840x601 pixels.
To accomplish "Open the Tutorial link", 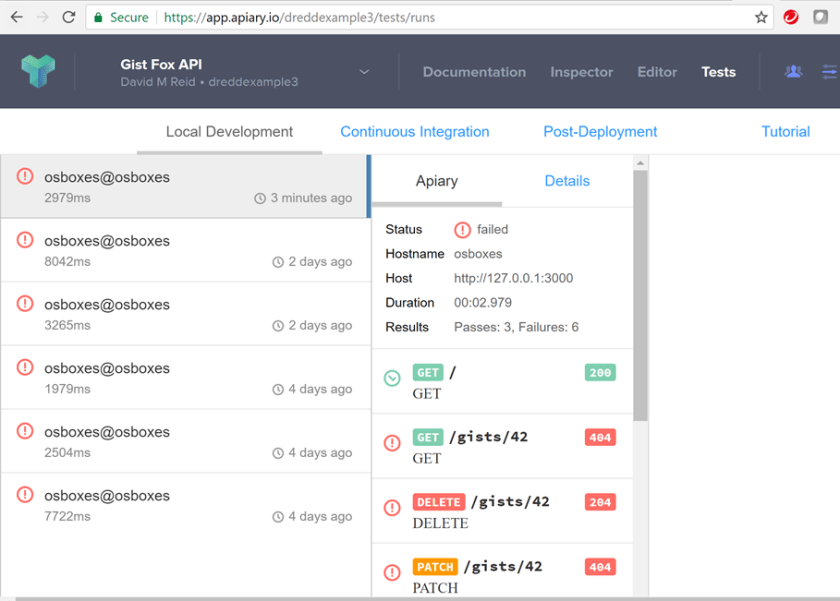I will click(785, 132).
